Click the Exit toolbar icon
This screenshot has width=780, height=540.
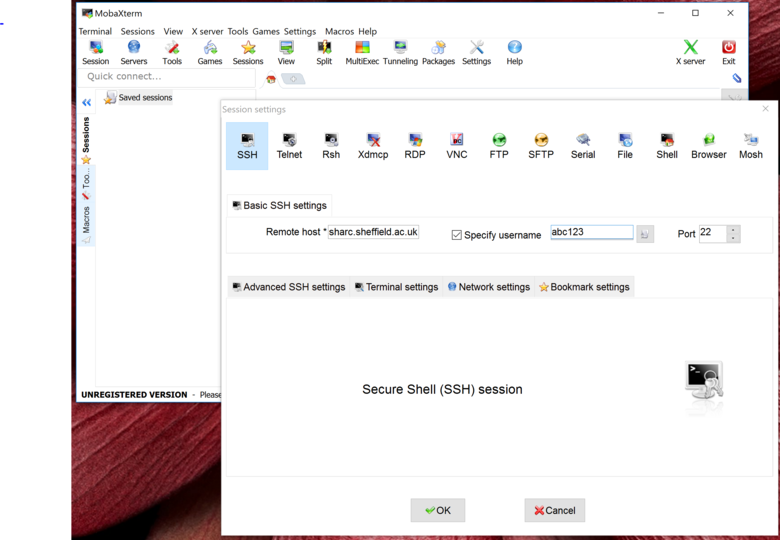(x=729, y=53)
